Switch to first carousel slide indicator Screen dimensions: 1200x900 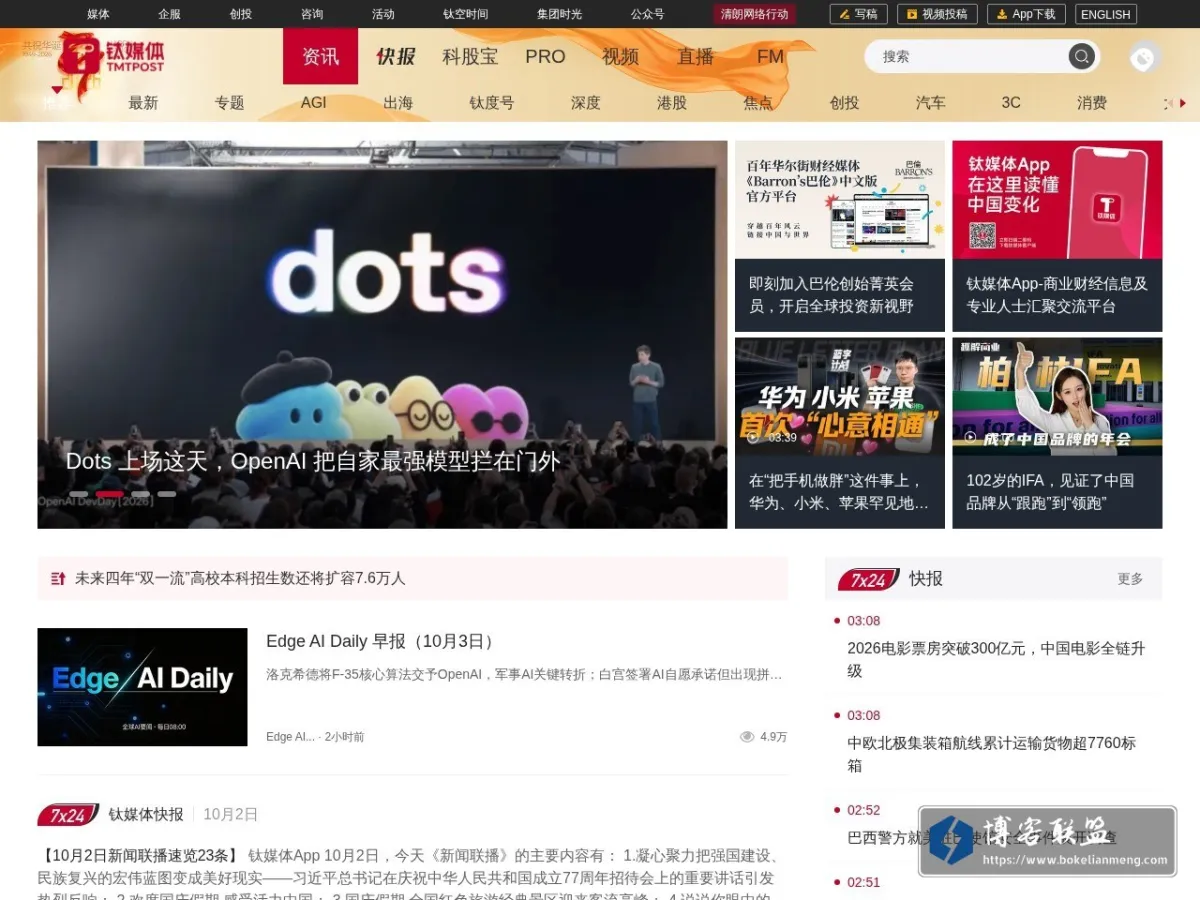click(79, 494)
